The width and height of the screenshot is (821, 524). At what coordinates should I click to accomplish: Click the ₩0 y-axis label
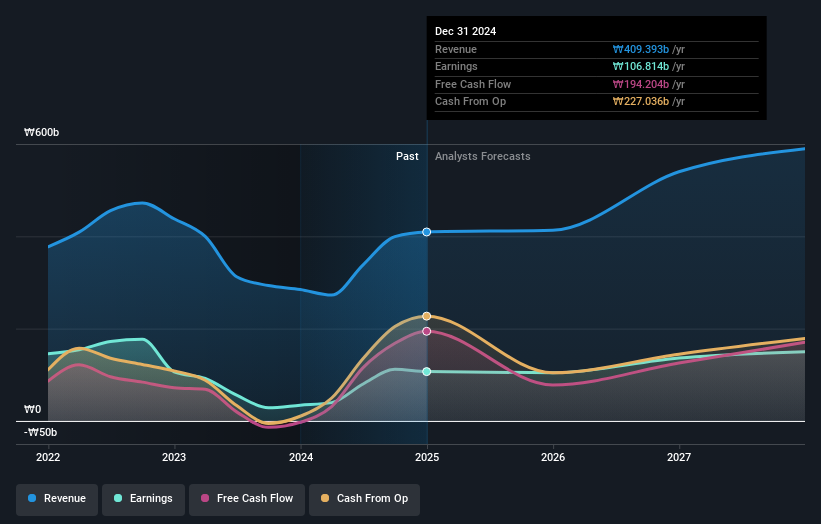point(32,409)
